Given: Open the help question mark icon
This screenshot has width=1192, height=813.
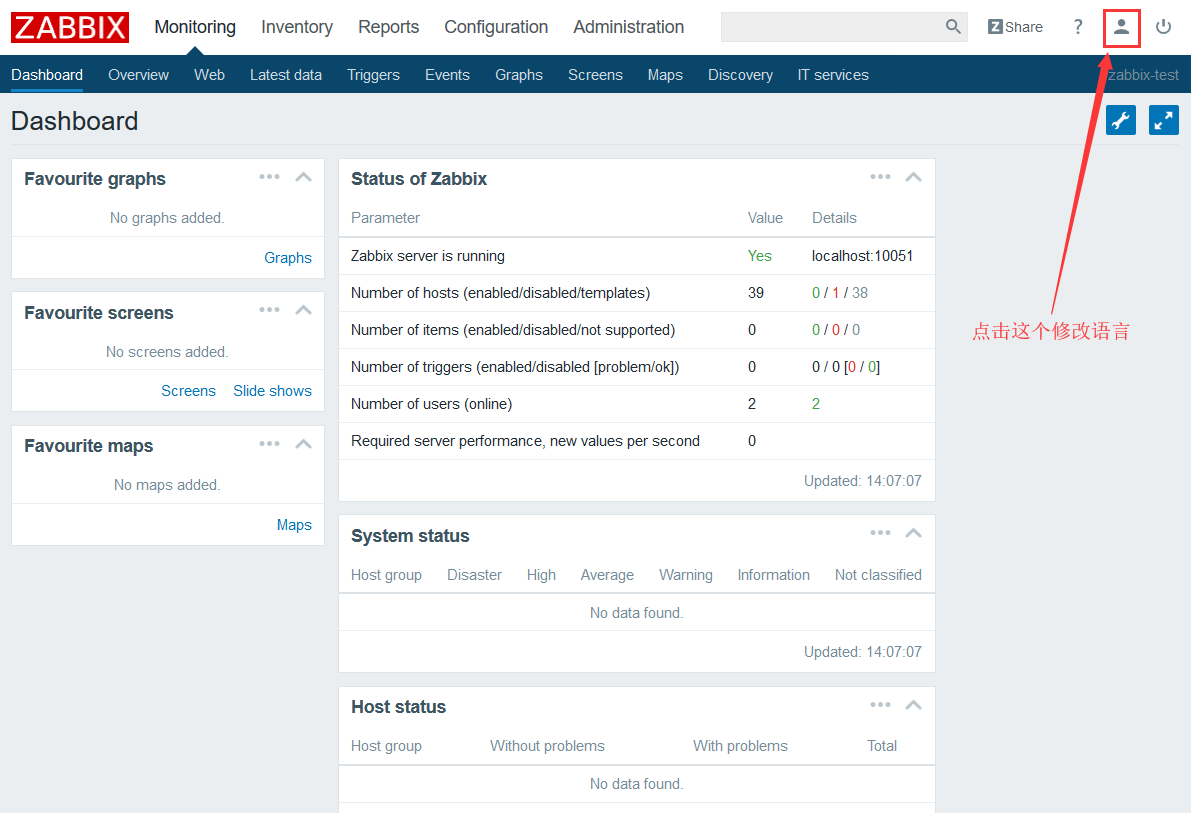Looking at the screenshot, I should coord(1077,27).
